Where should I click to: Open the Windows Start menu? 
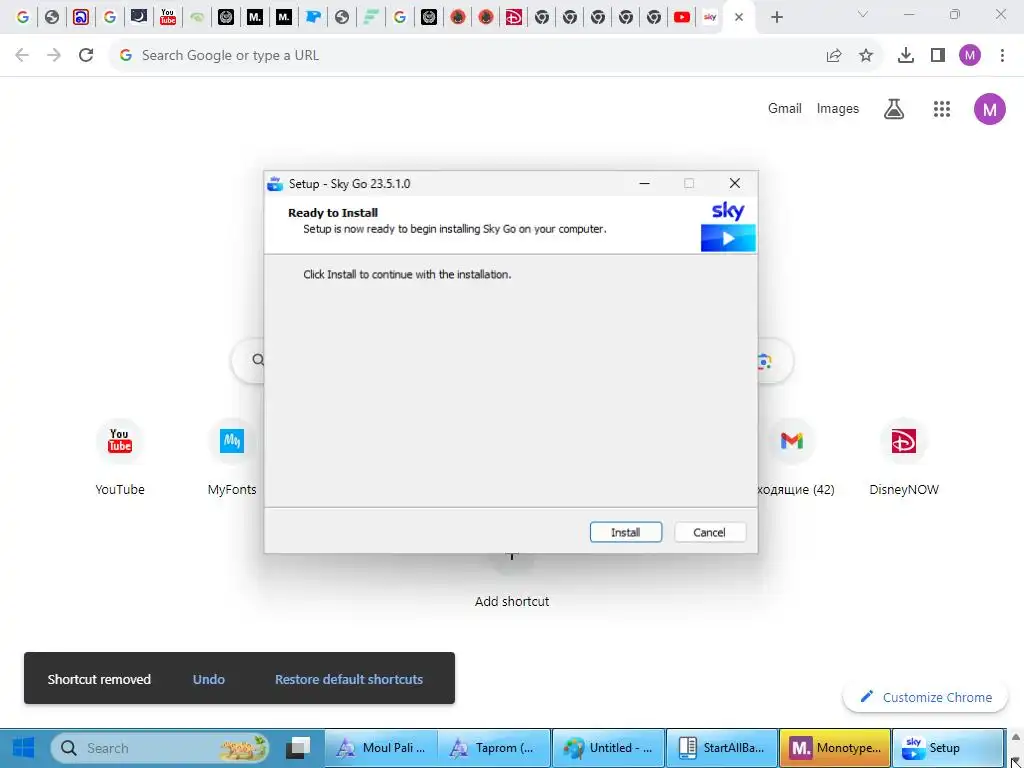tap(24, 748)
